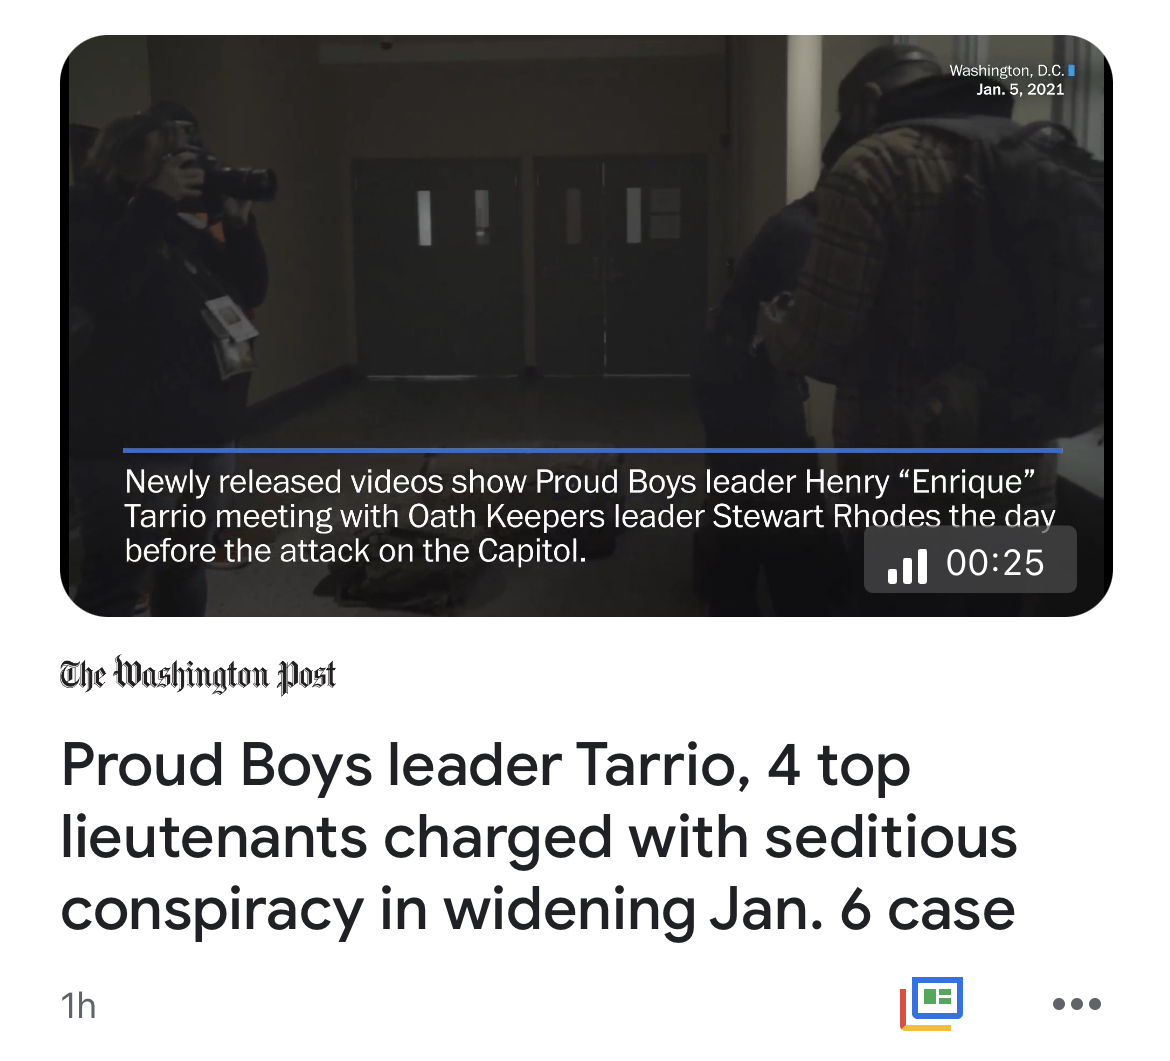Click the 'Post' word in publisher logo
The width and height of the screenshot is (1170, 1061).
point(307,675)
